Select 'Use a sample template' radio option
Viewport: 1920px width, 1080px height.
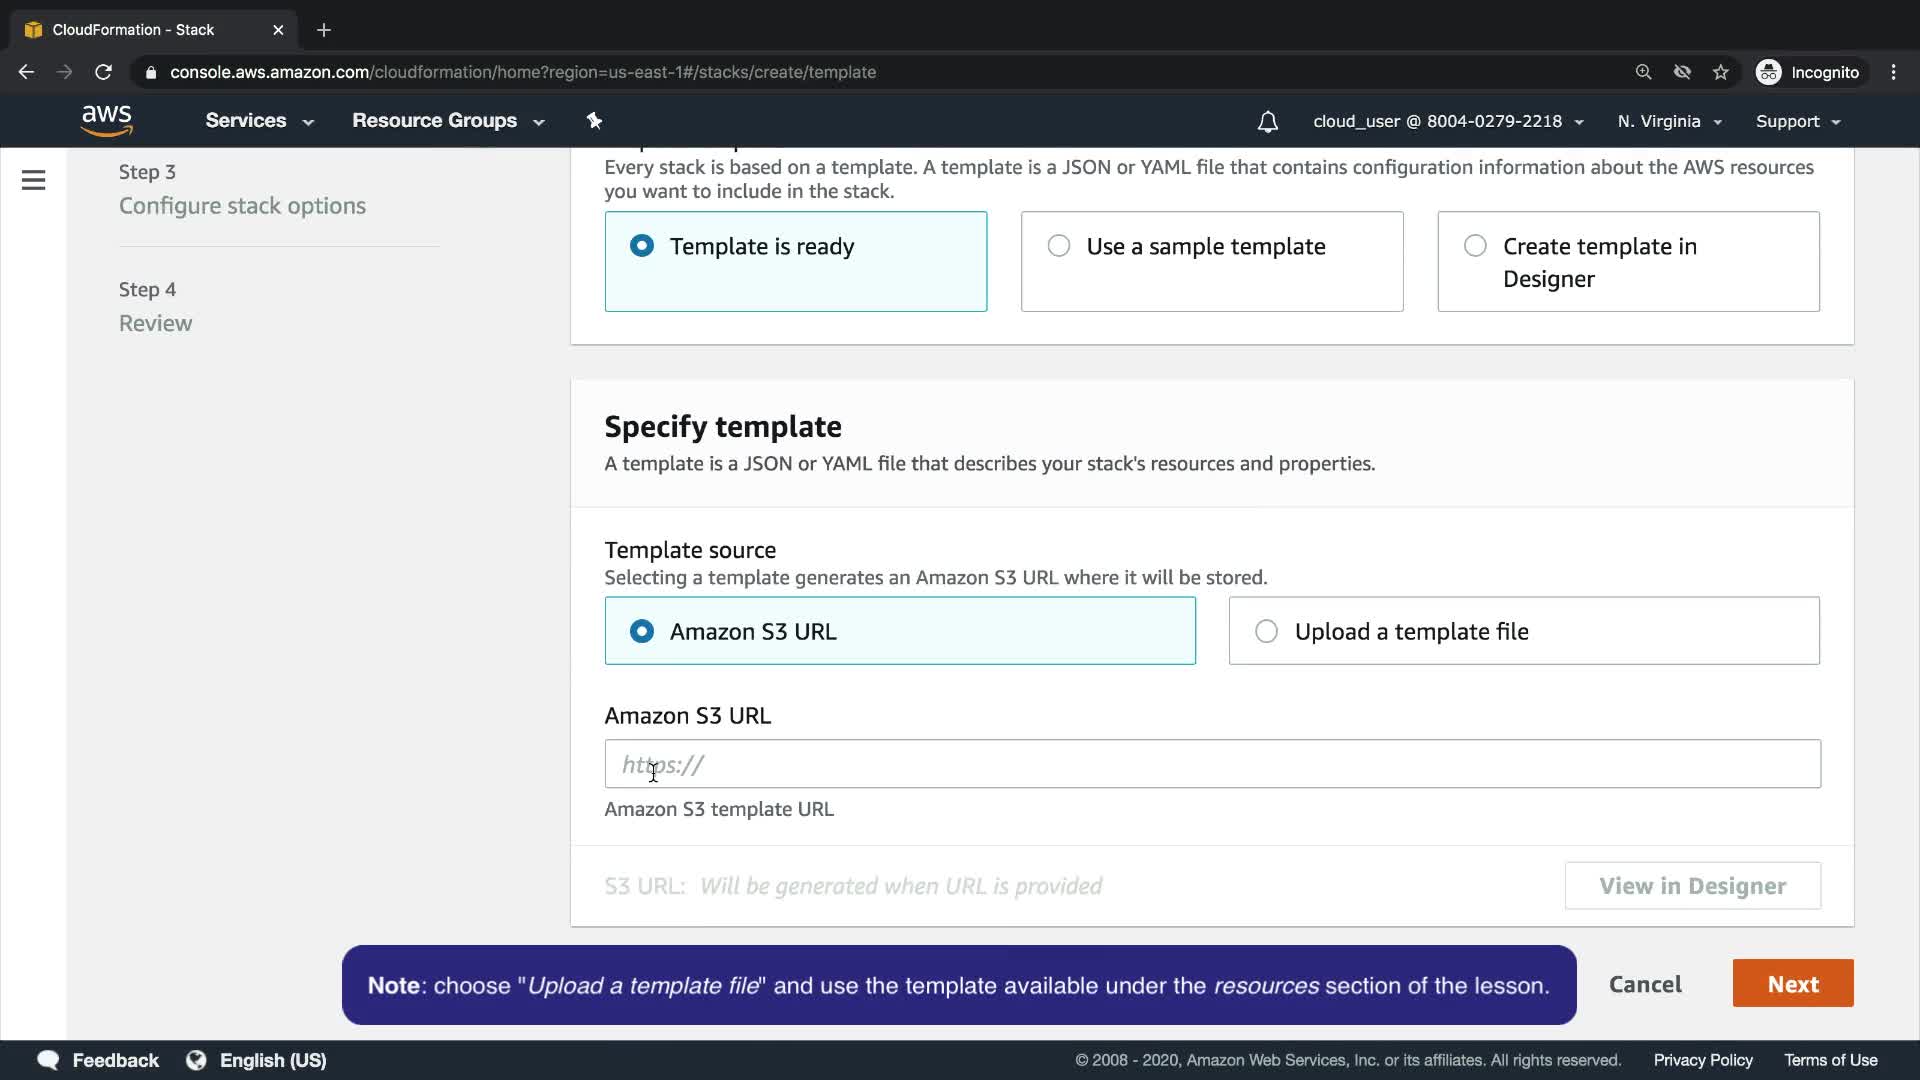(x=1059, y=246)
